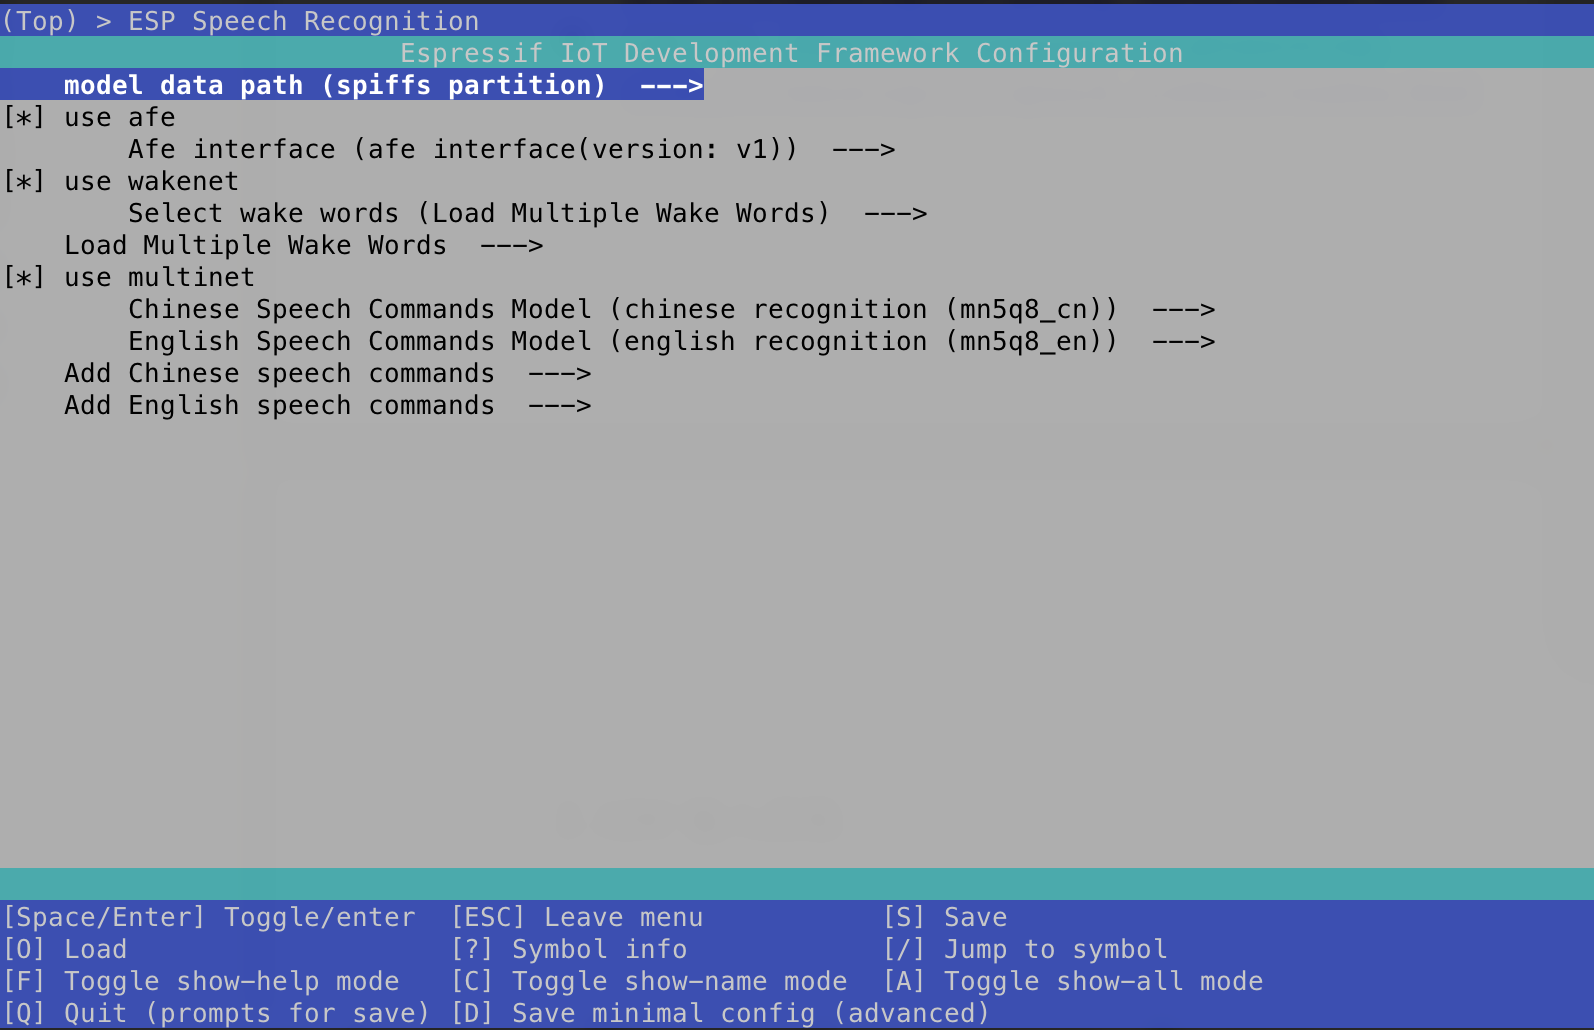
Task: Click the Espressif IoT Development Framework Configuration title
Action: (x=791, y=53)
